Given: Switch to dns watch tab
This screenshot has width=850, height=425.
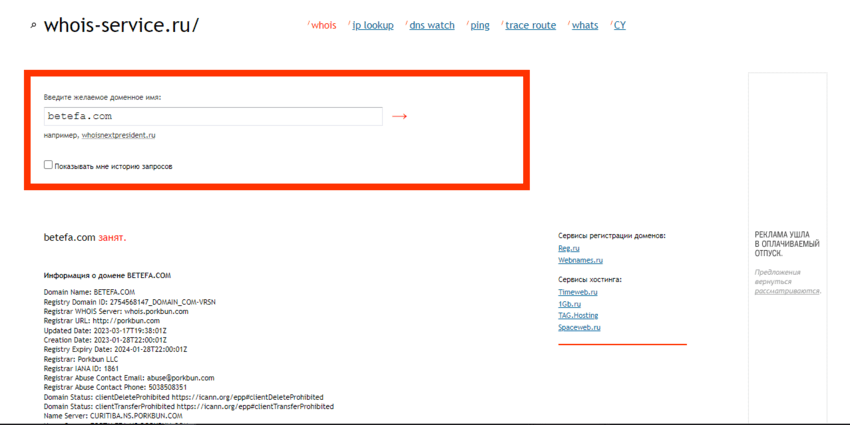Looking at the screenshot, I should pyautogui.click(x=431, y=26).
